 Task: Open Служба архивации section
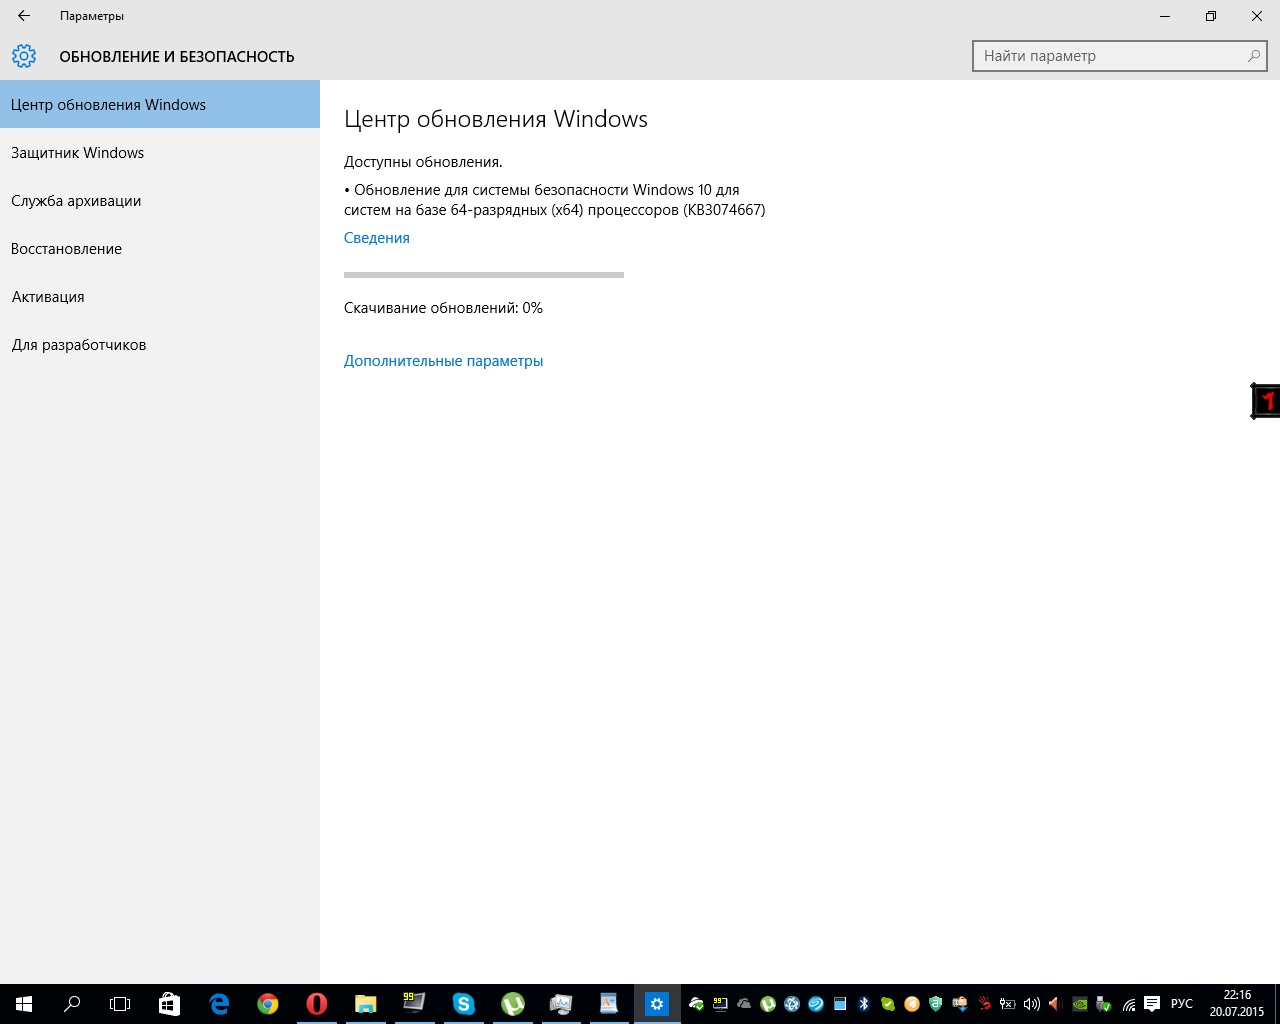pyautogui.click(x=160, y=200)
